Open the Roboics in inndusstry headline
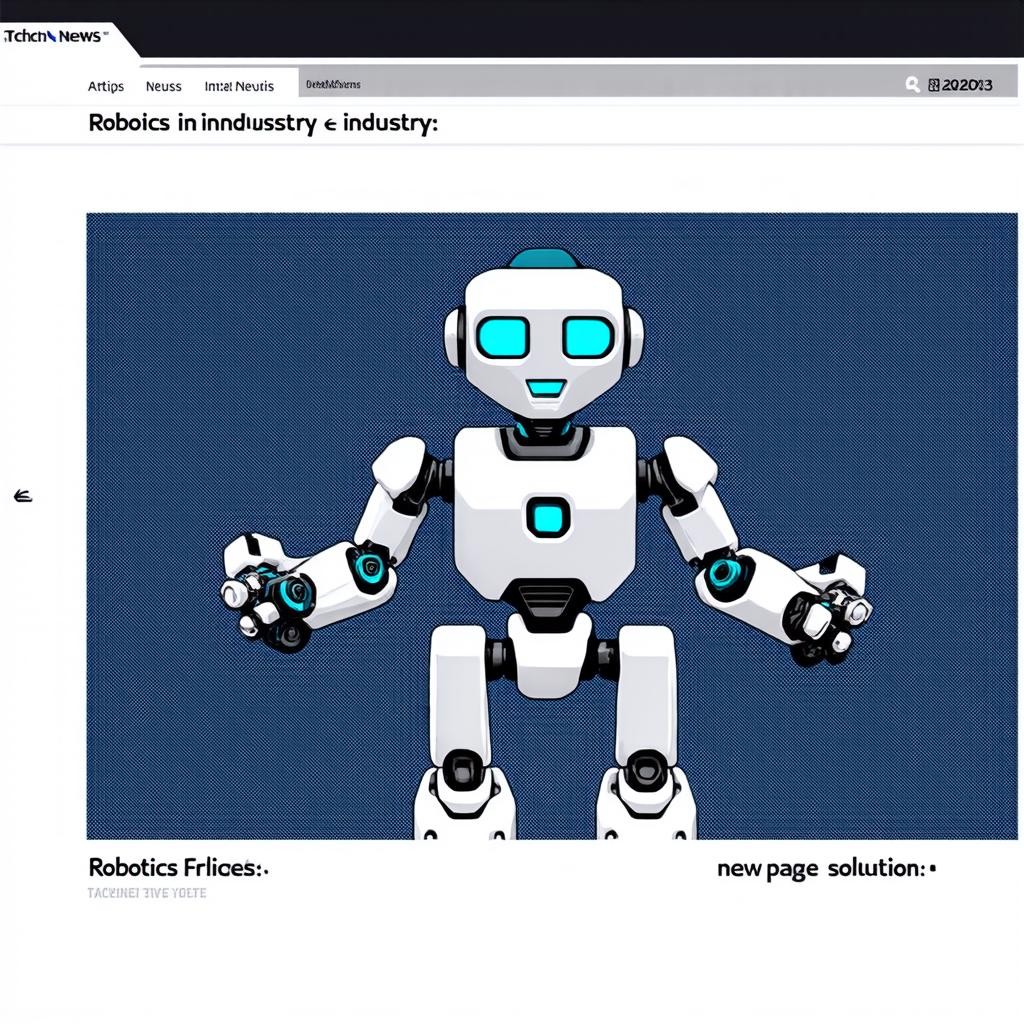 coord(202,124)
